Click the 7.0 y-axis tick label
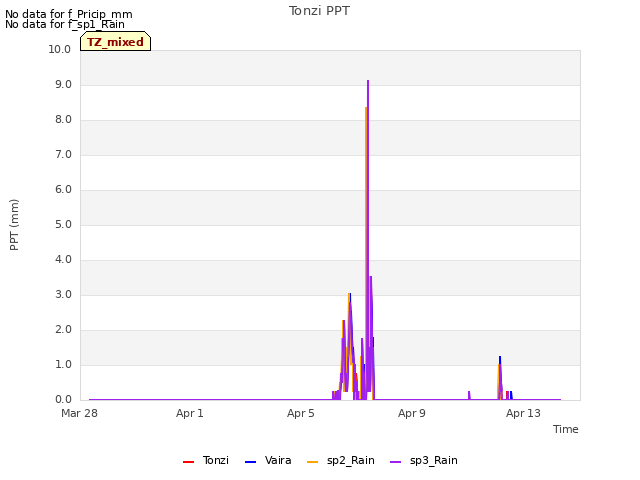The width and height of the screenshot is (640, 480). [x=63, y=155]
